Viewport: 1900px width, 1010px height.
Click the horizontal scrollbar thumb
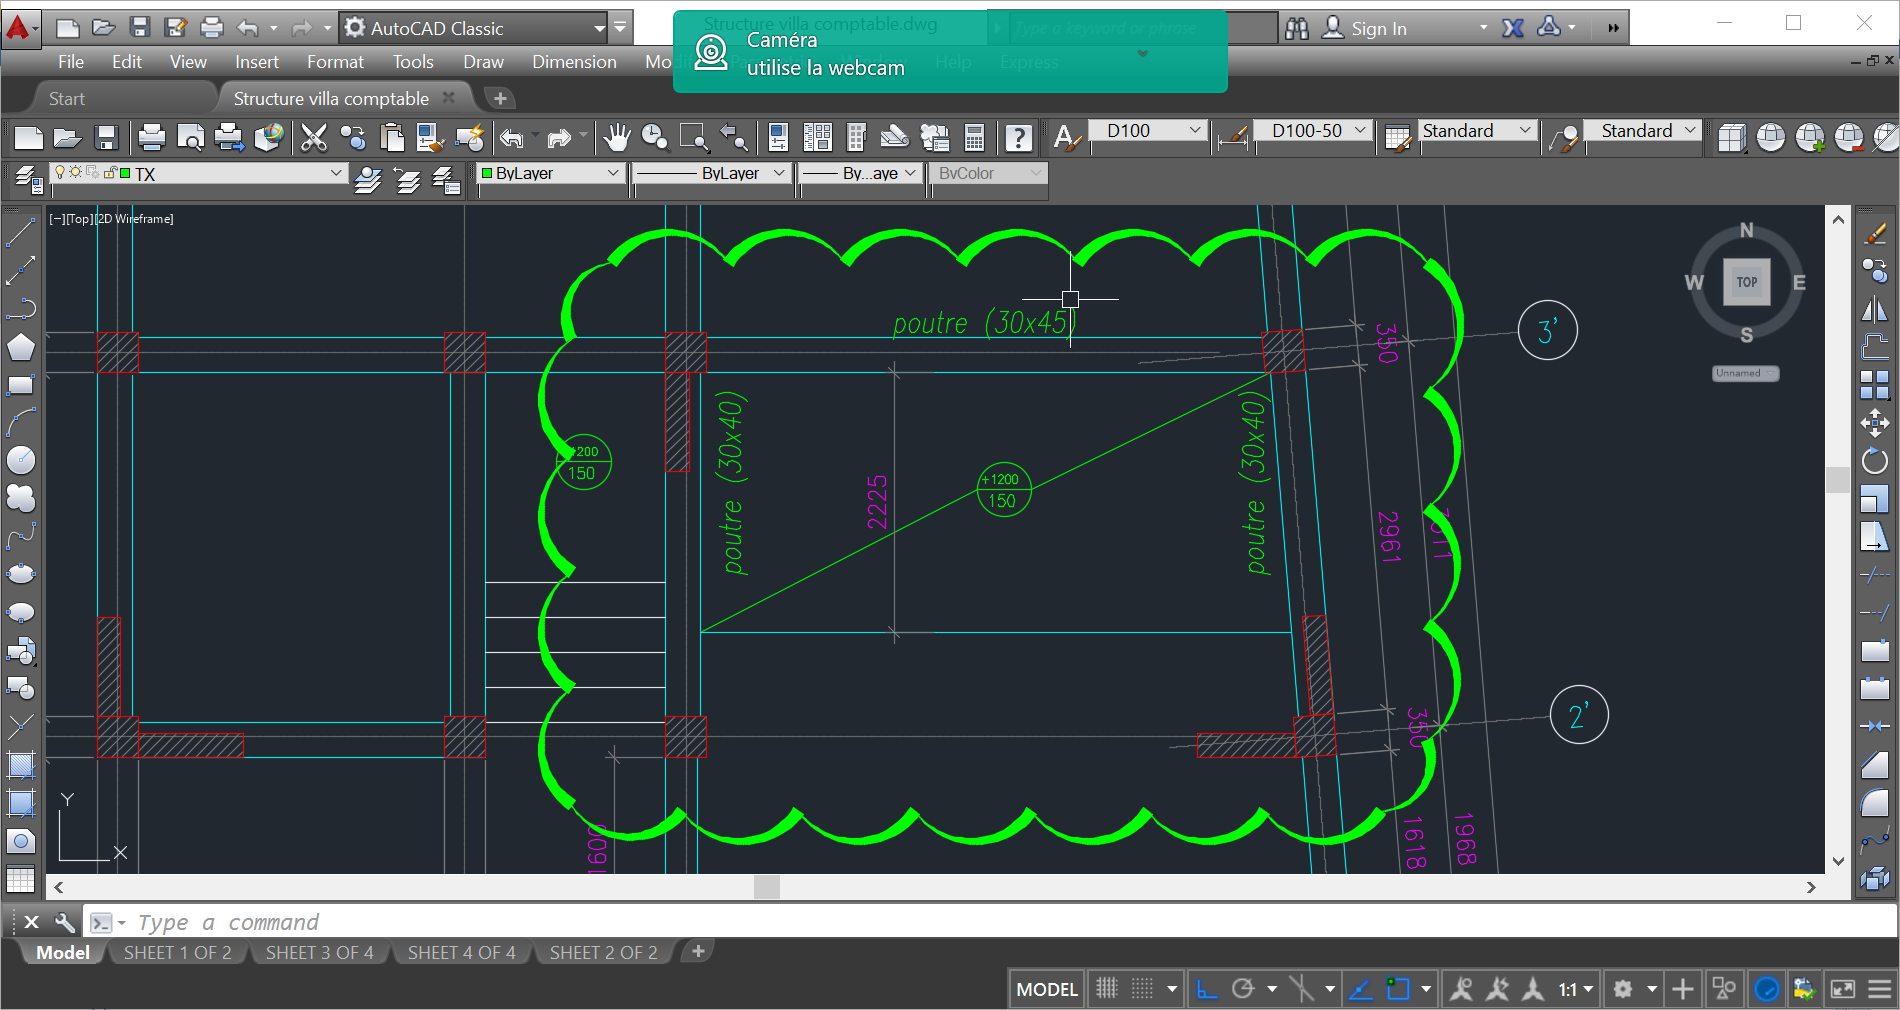coord(767,887)
